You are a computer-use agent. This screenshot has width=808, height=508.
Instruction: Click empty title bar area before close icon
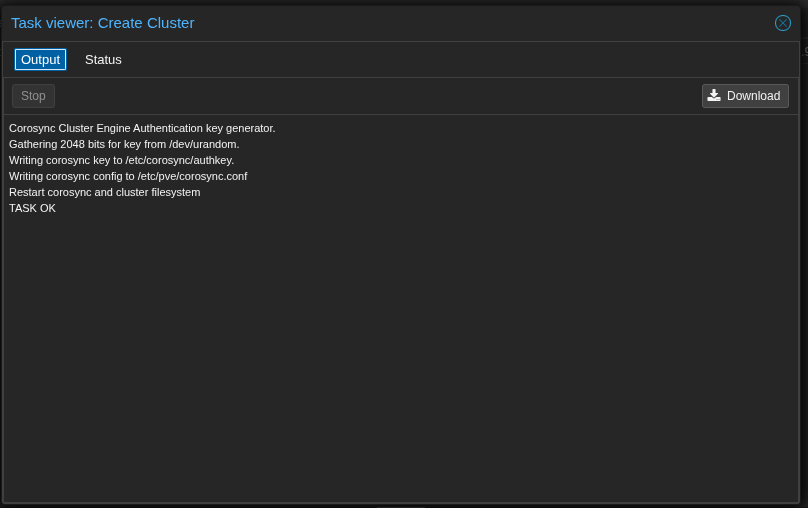500,23
